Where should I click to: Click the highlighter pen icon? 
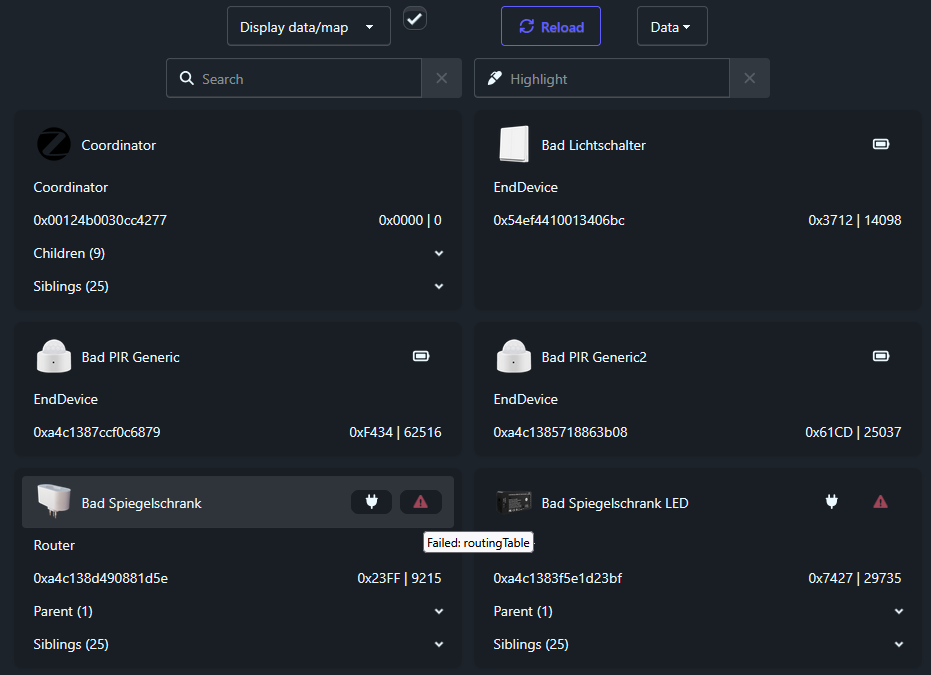(495, 78)
